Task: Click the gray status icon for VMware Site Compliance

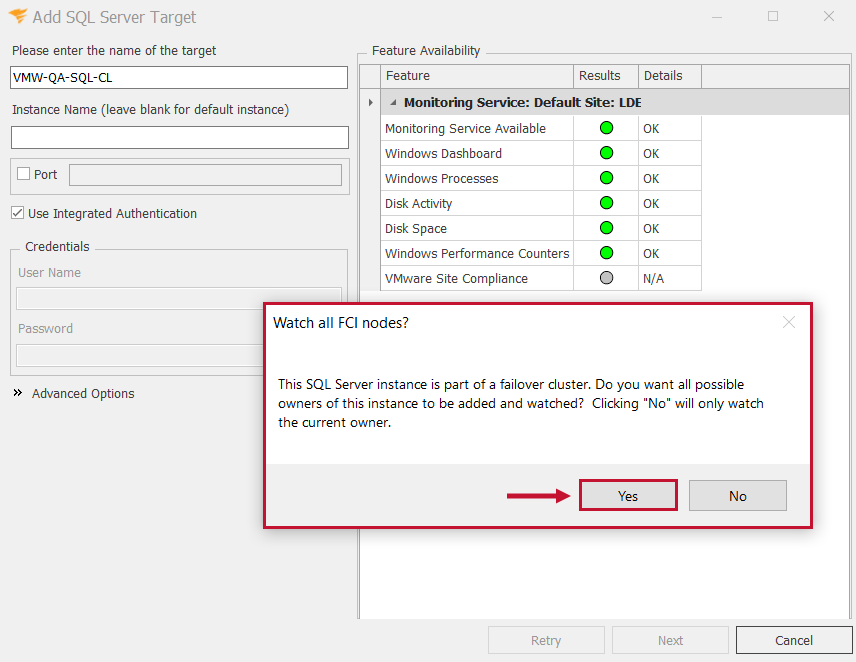Action: pos(605,278)
